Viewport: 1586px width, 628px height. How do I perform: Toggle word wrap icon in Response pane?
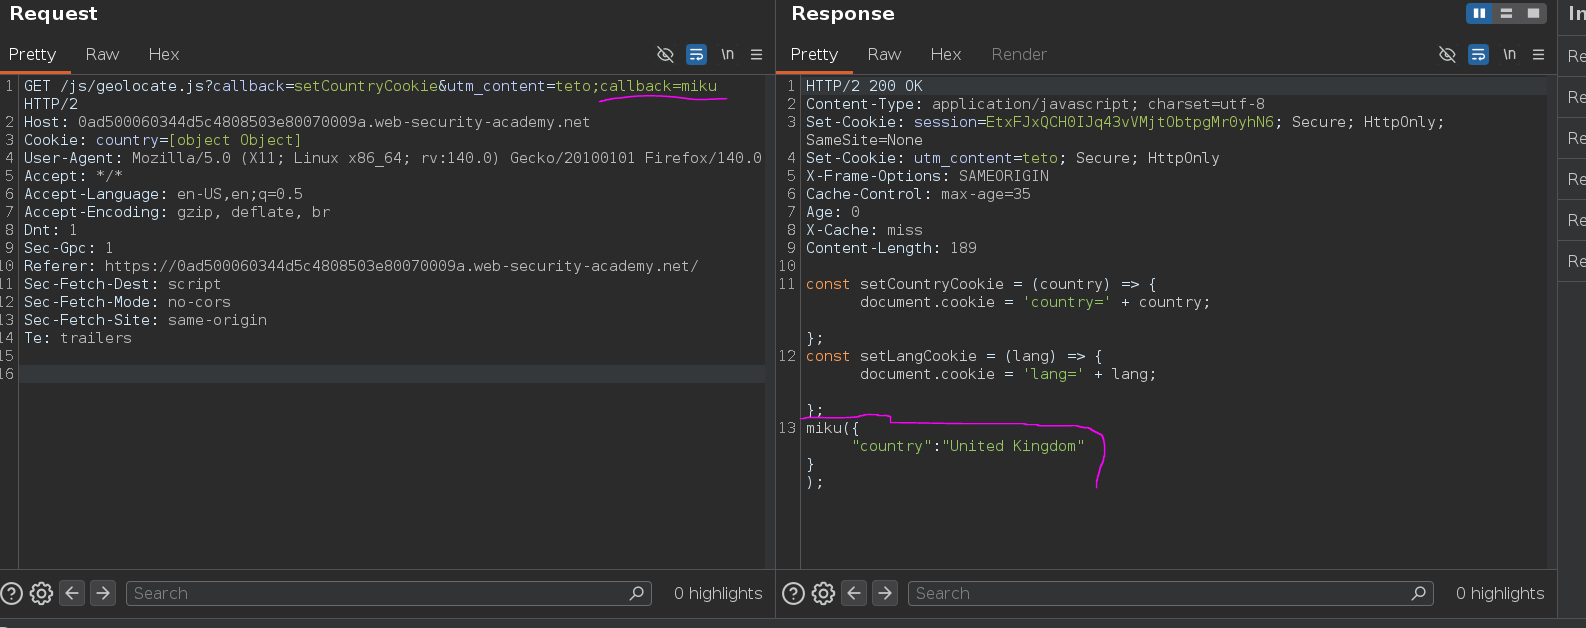pos(1478,54)
